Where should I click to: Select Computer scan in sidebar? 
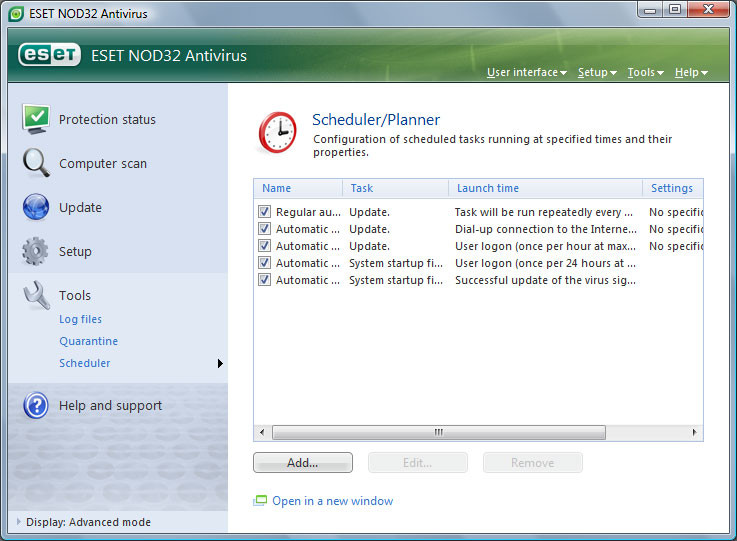click(x=103, y=164)
